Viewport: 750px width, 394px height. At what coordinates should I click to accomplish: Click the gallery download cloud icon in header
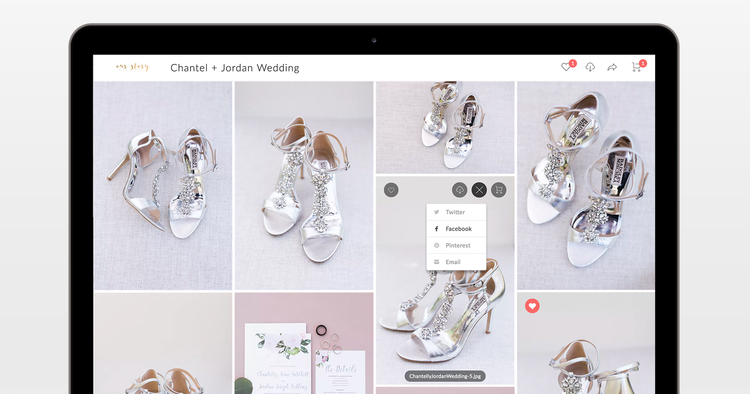coord(590,67)
